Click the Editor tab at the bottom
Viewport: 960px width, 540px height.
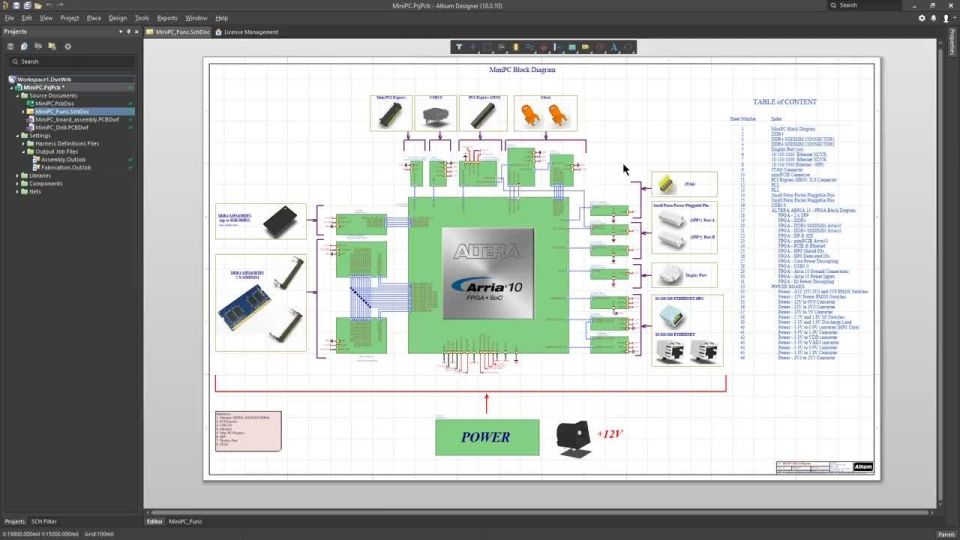tap(154, 522)
